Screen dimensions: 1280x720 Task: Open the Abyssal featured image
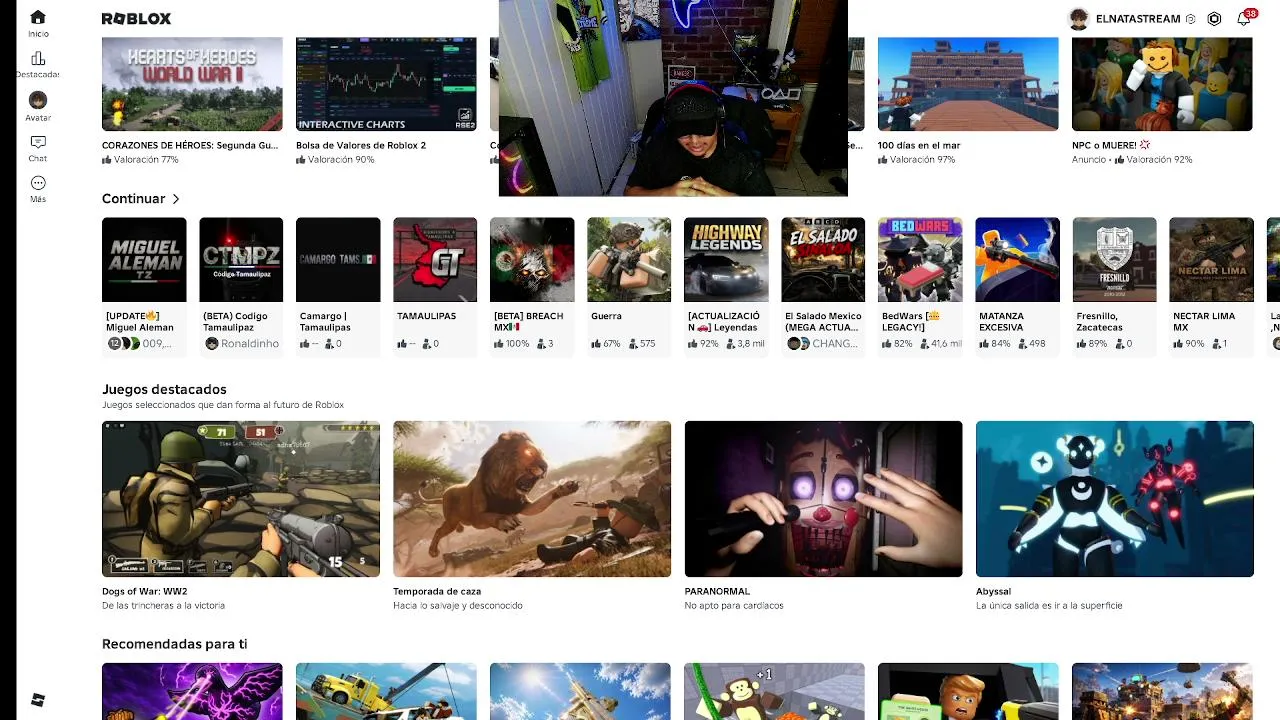(x=1114, y=499)
